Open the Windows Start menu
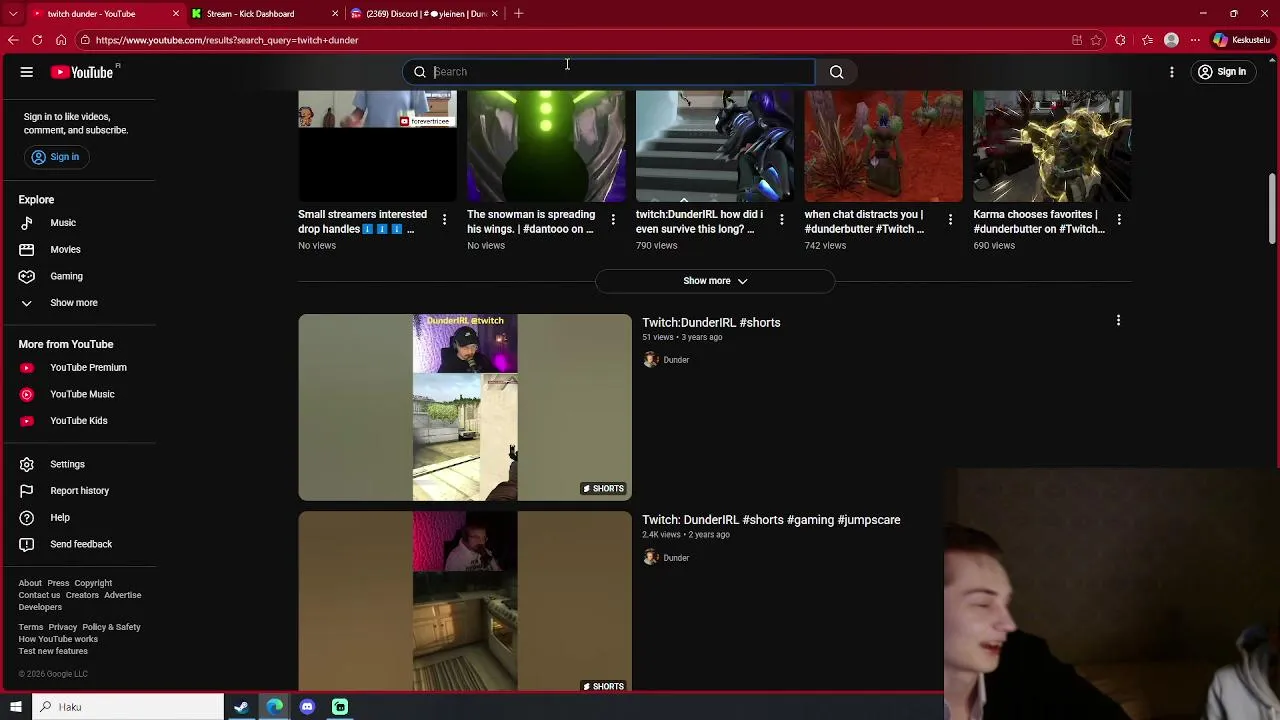This screenshot has height=720, width=1280. [x=16, y=707]
